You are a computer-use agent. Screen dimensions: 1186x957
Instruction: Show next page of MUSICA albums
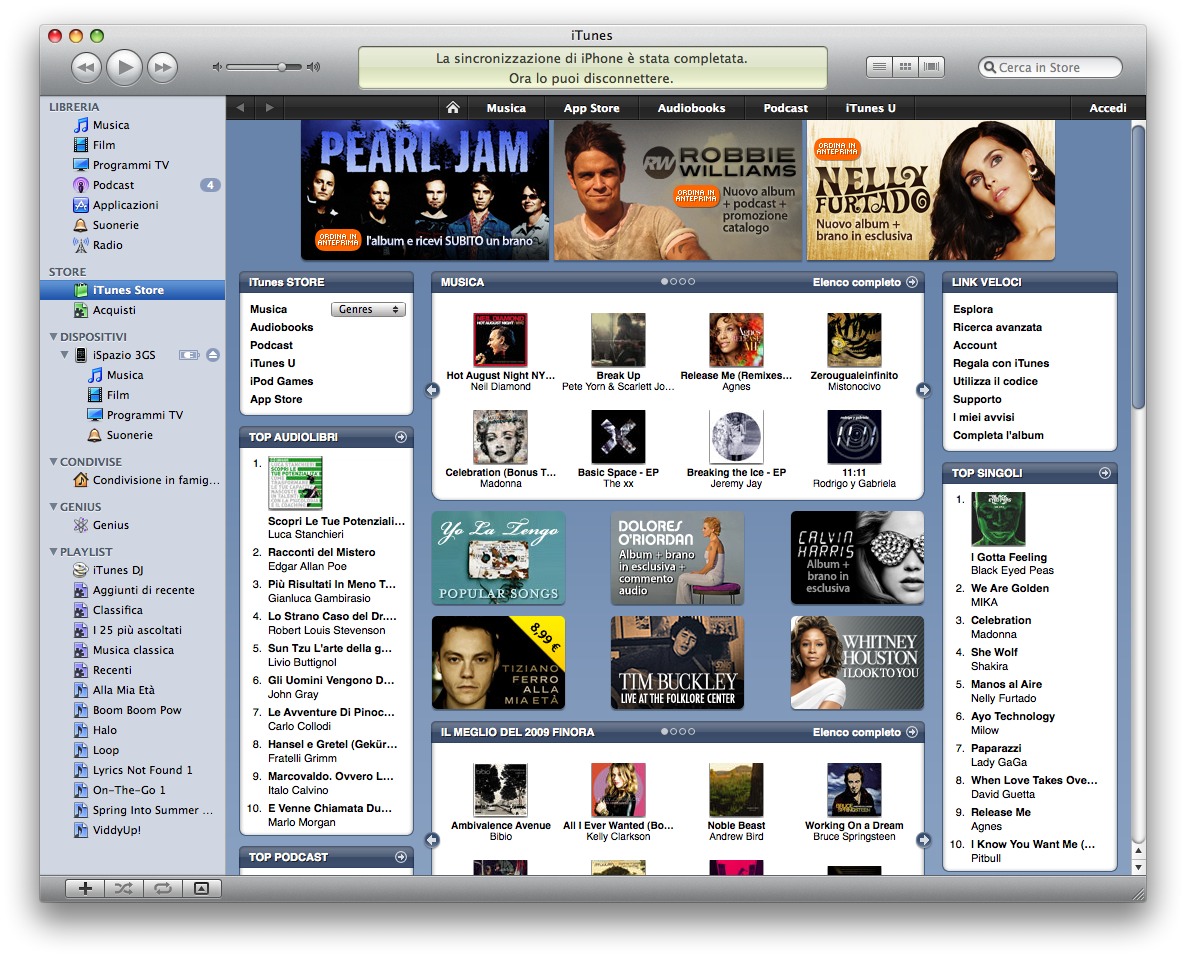(924, 390)
